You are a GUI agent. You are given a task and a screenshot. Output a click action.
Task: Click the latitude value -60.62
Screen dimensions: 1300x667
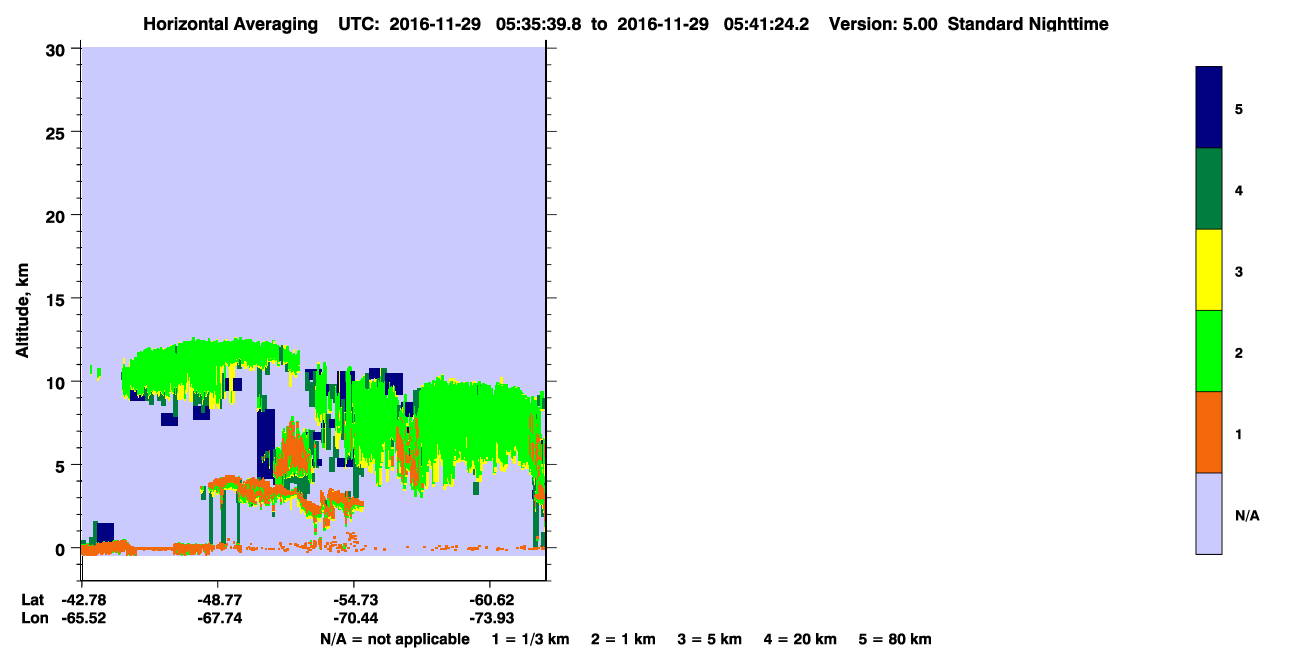(491, 600)
